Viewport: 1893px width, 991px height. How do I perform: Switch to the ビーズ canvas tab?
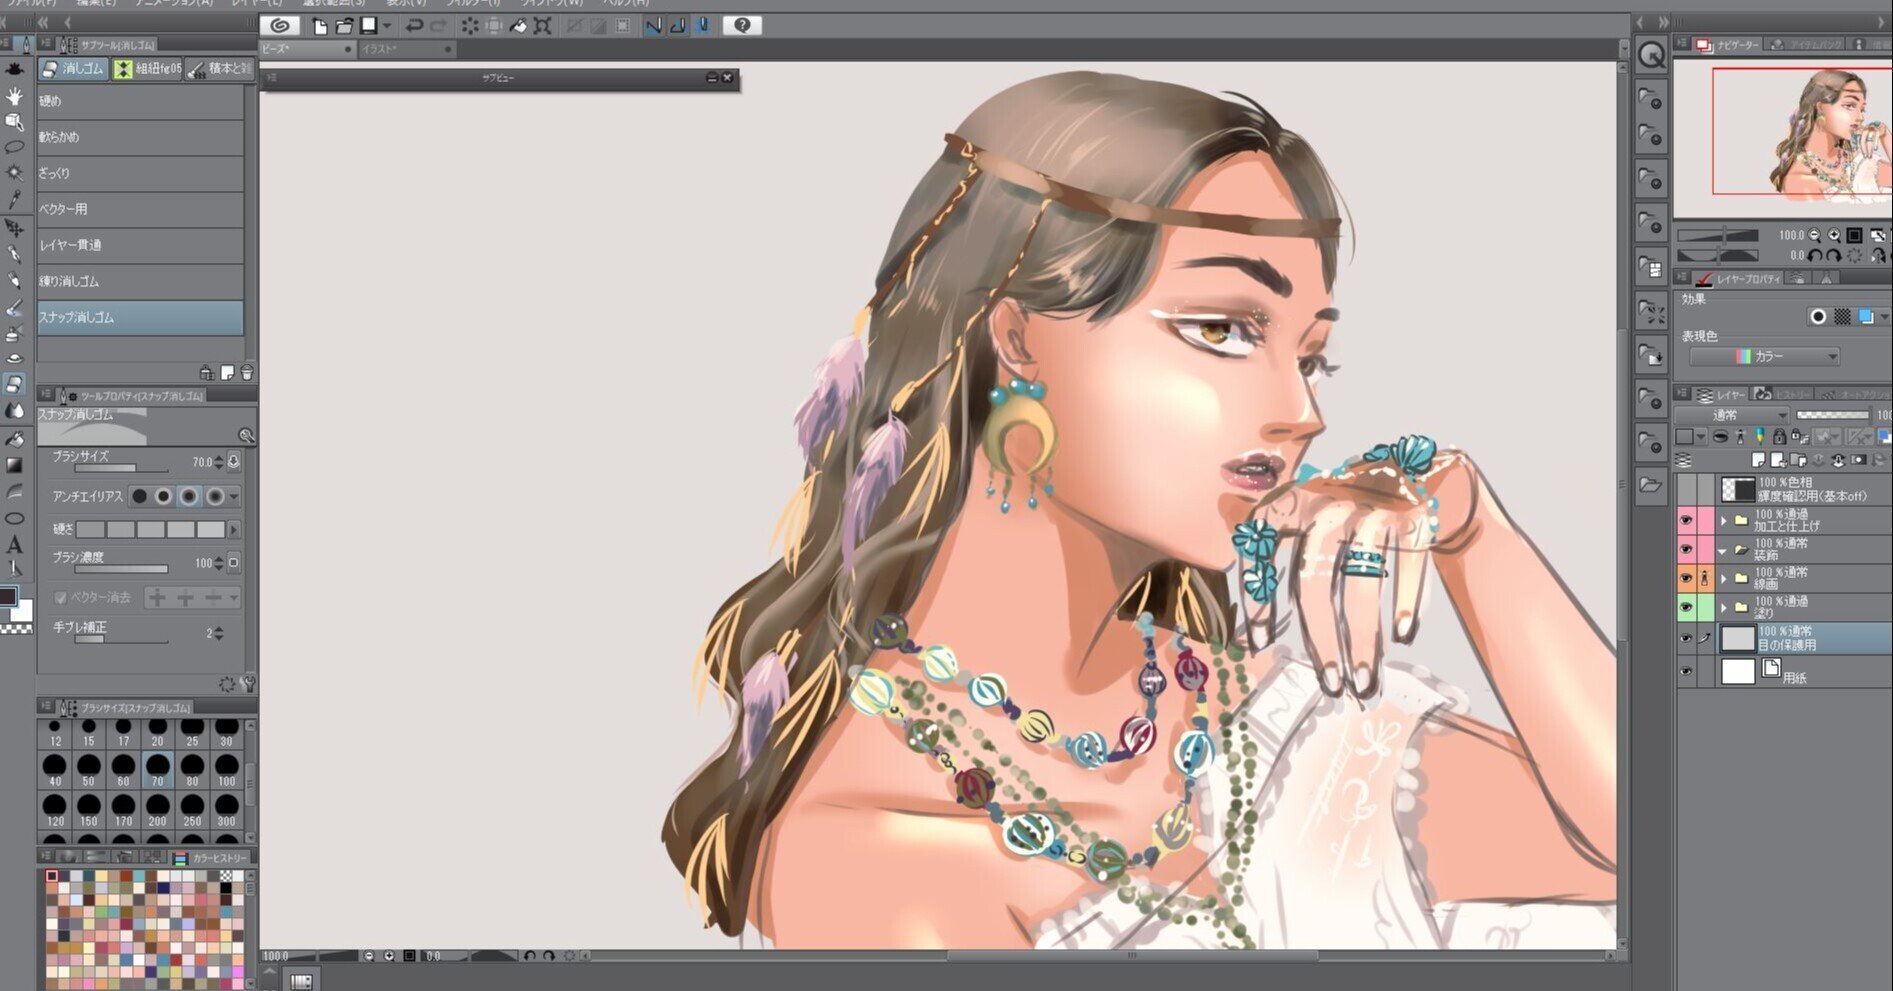[x=307, y=49]
